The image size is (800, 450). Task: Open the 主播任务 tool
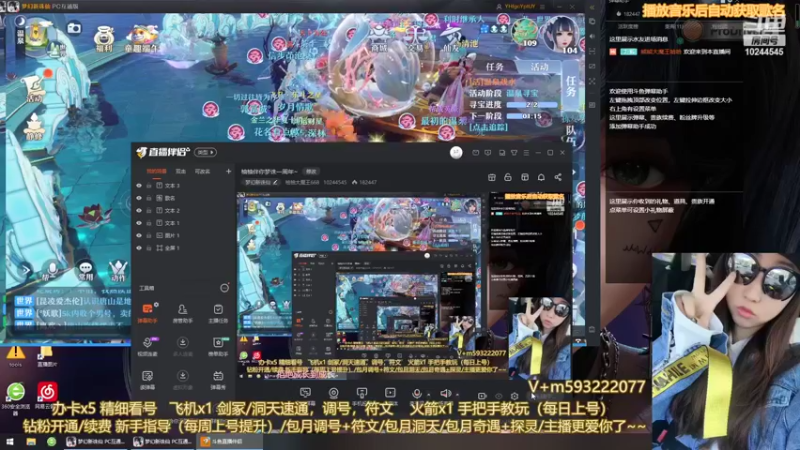(218, 313)
